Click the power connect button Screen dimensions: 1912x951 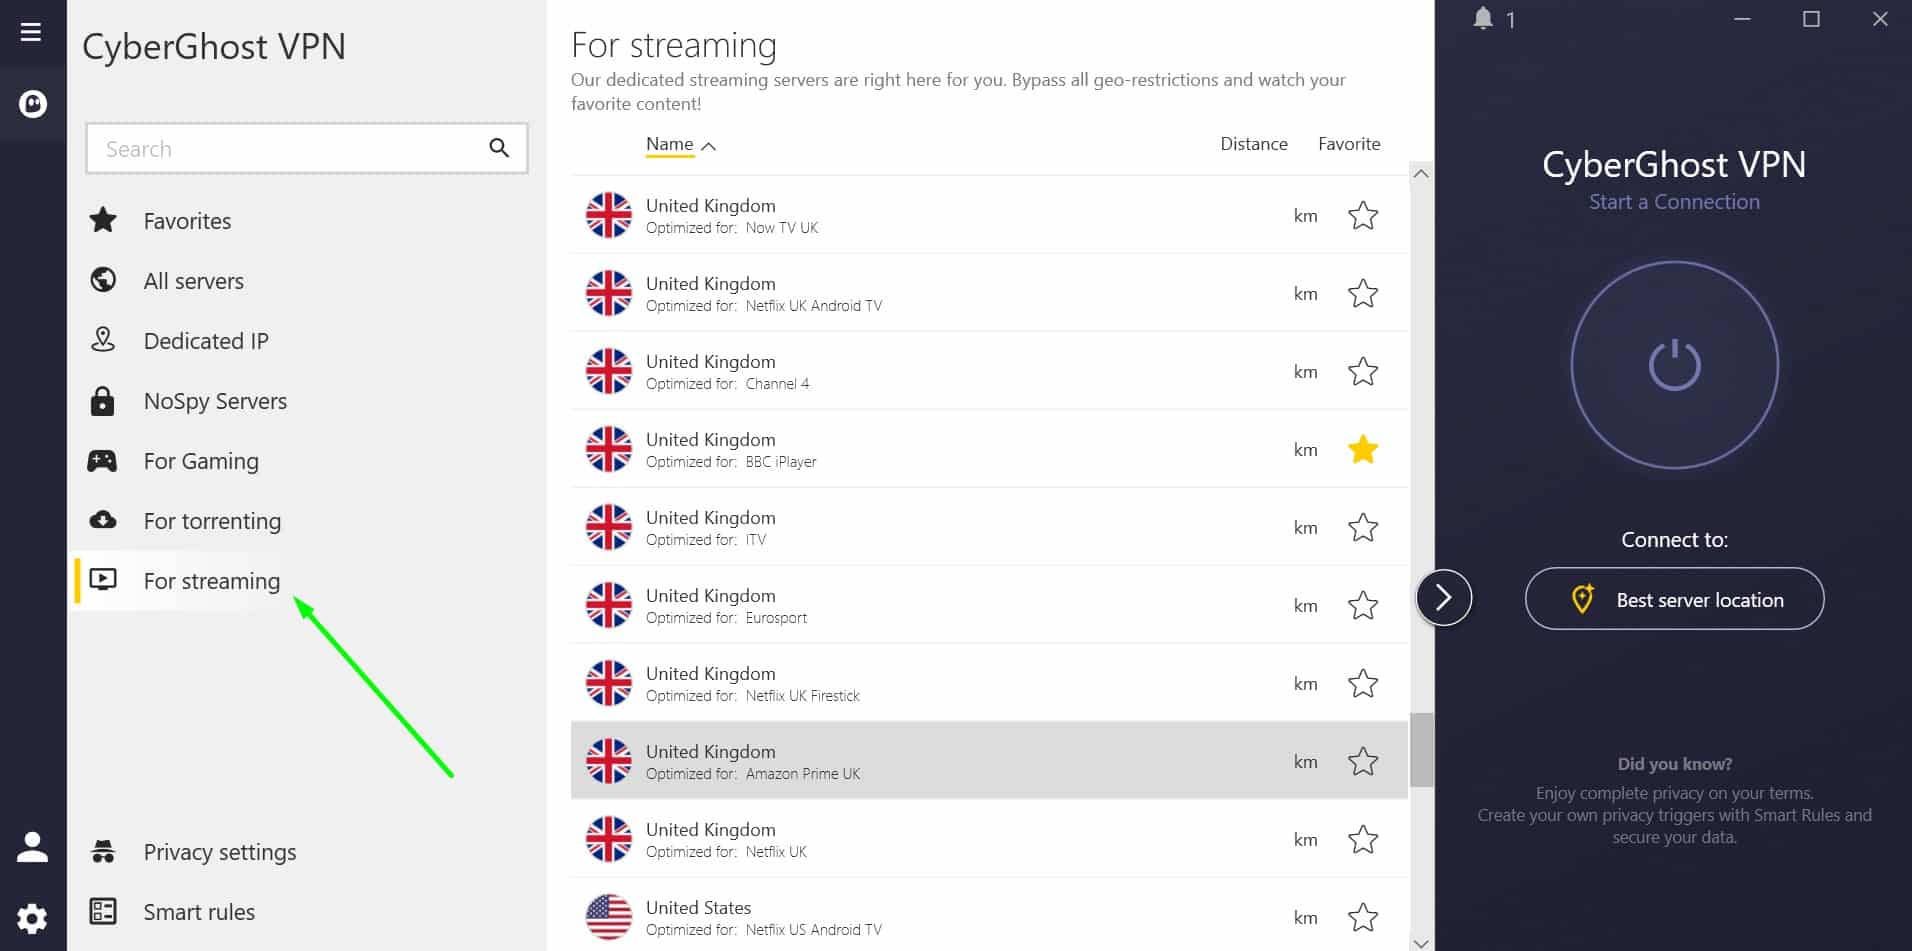[x=1674, y=365]
